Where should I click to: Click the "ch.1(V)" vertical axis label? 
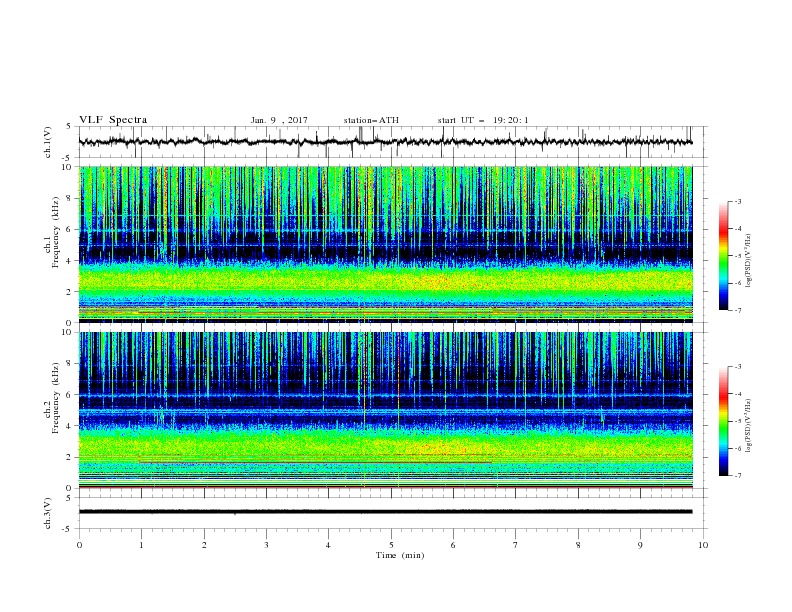click(48, 142)
